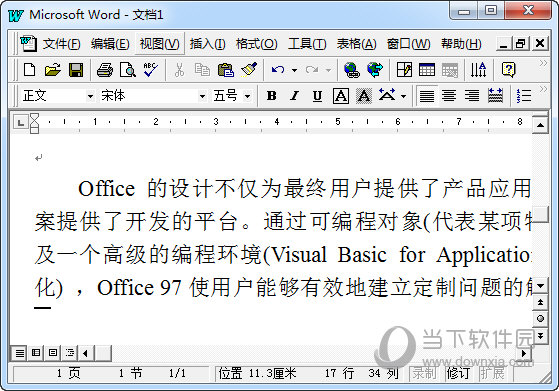Open character scaling dropdown arrow

(404, 96)
